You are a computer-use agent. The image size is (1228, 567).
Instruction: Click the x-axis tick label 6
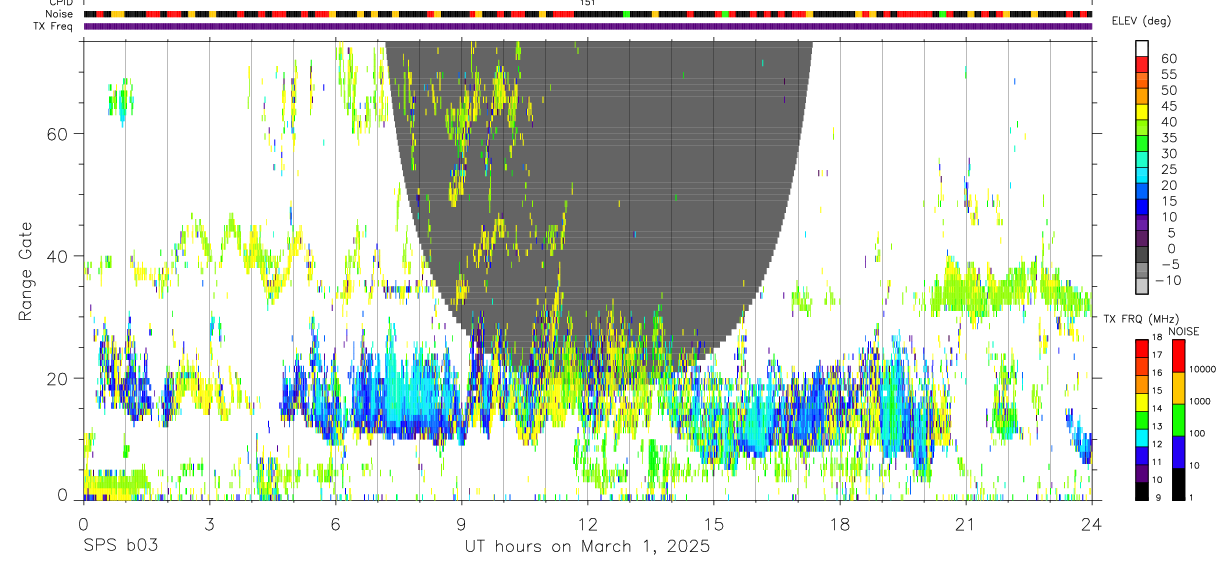335,524
